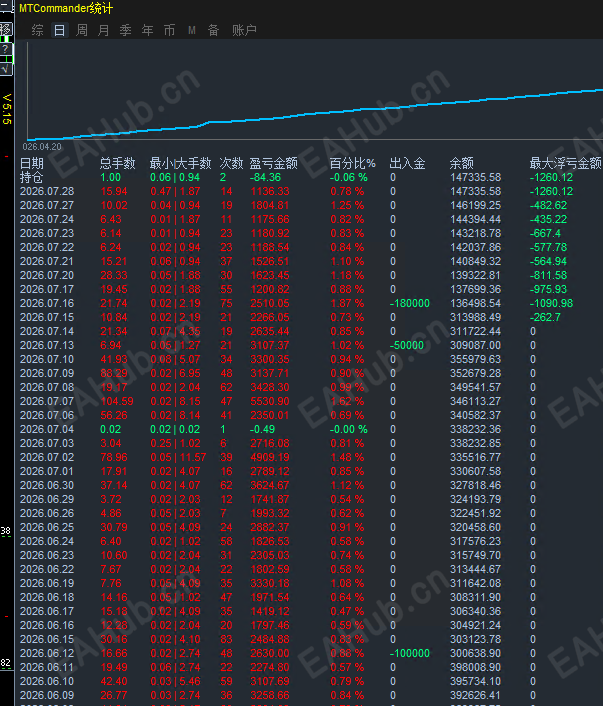Click balance 338232.85
The width and height of the screenshot is (603, 706).
point(476,443)
